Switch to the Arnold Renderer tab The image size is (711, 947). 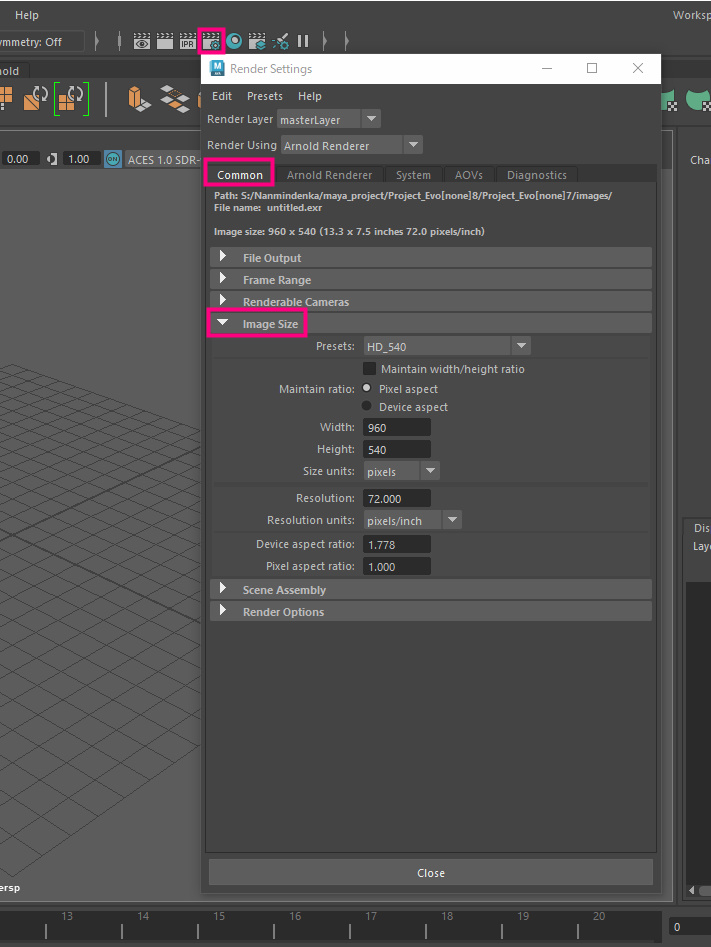point(329,175)
